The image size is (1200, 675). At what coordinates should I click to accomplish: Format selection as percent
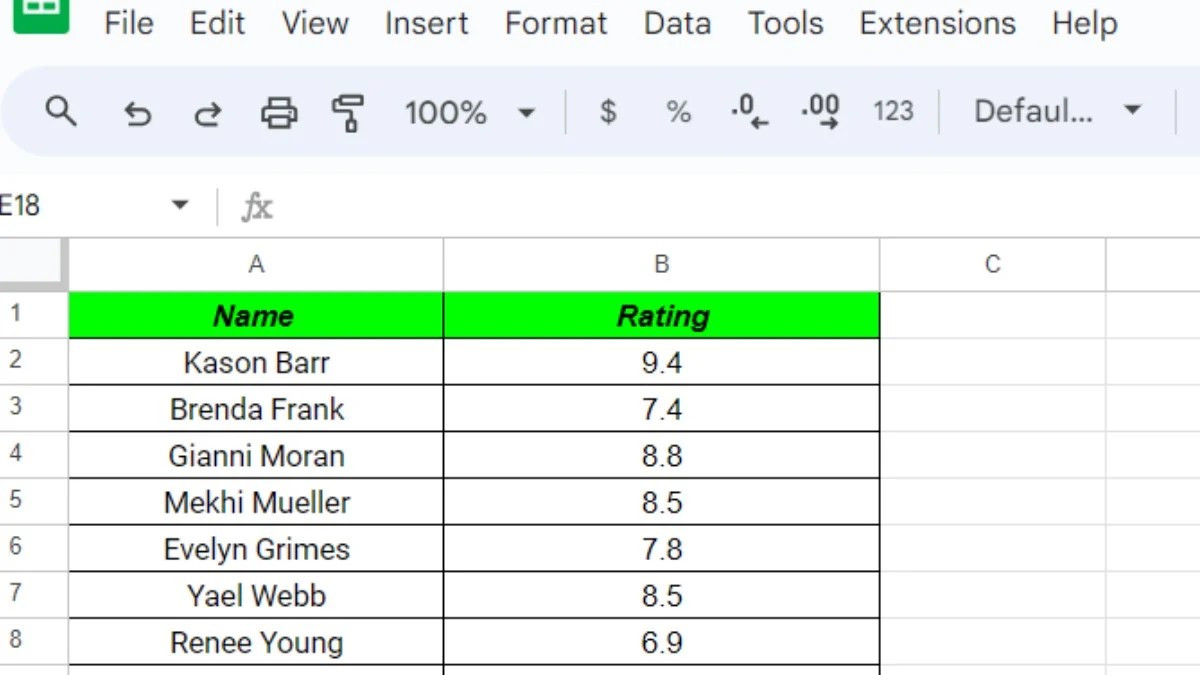click(x=678, y=112)
